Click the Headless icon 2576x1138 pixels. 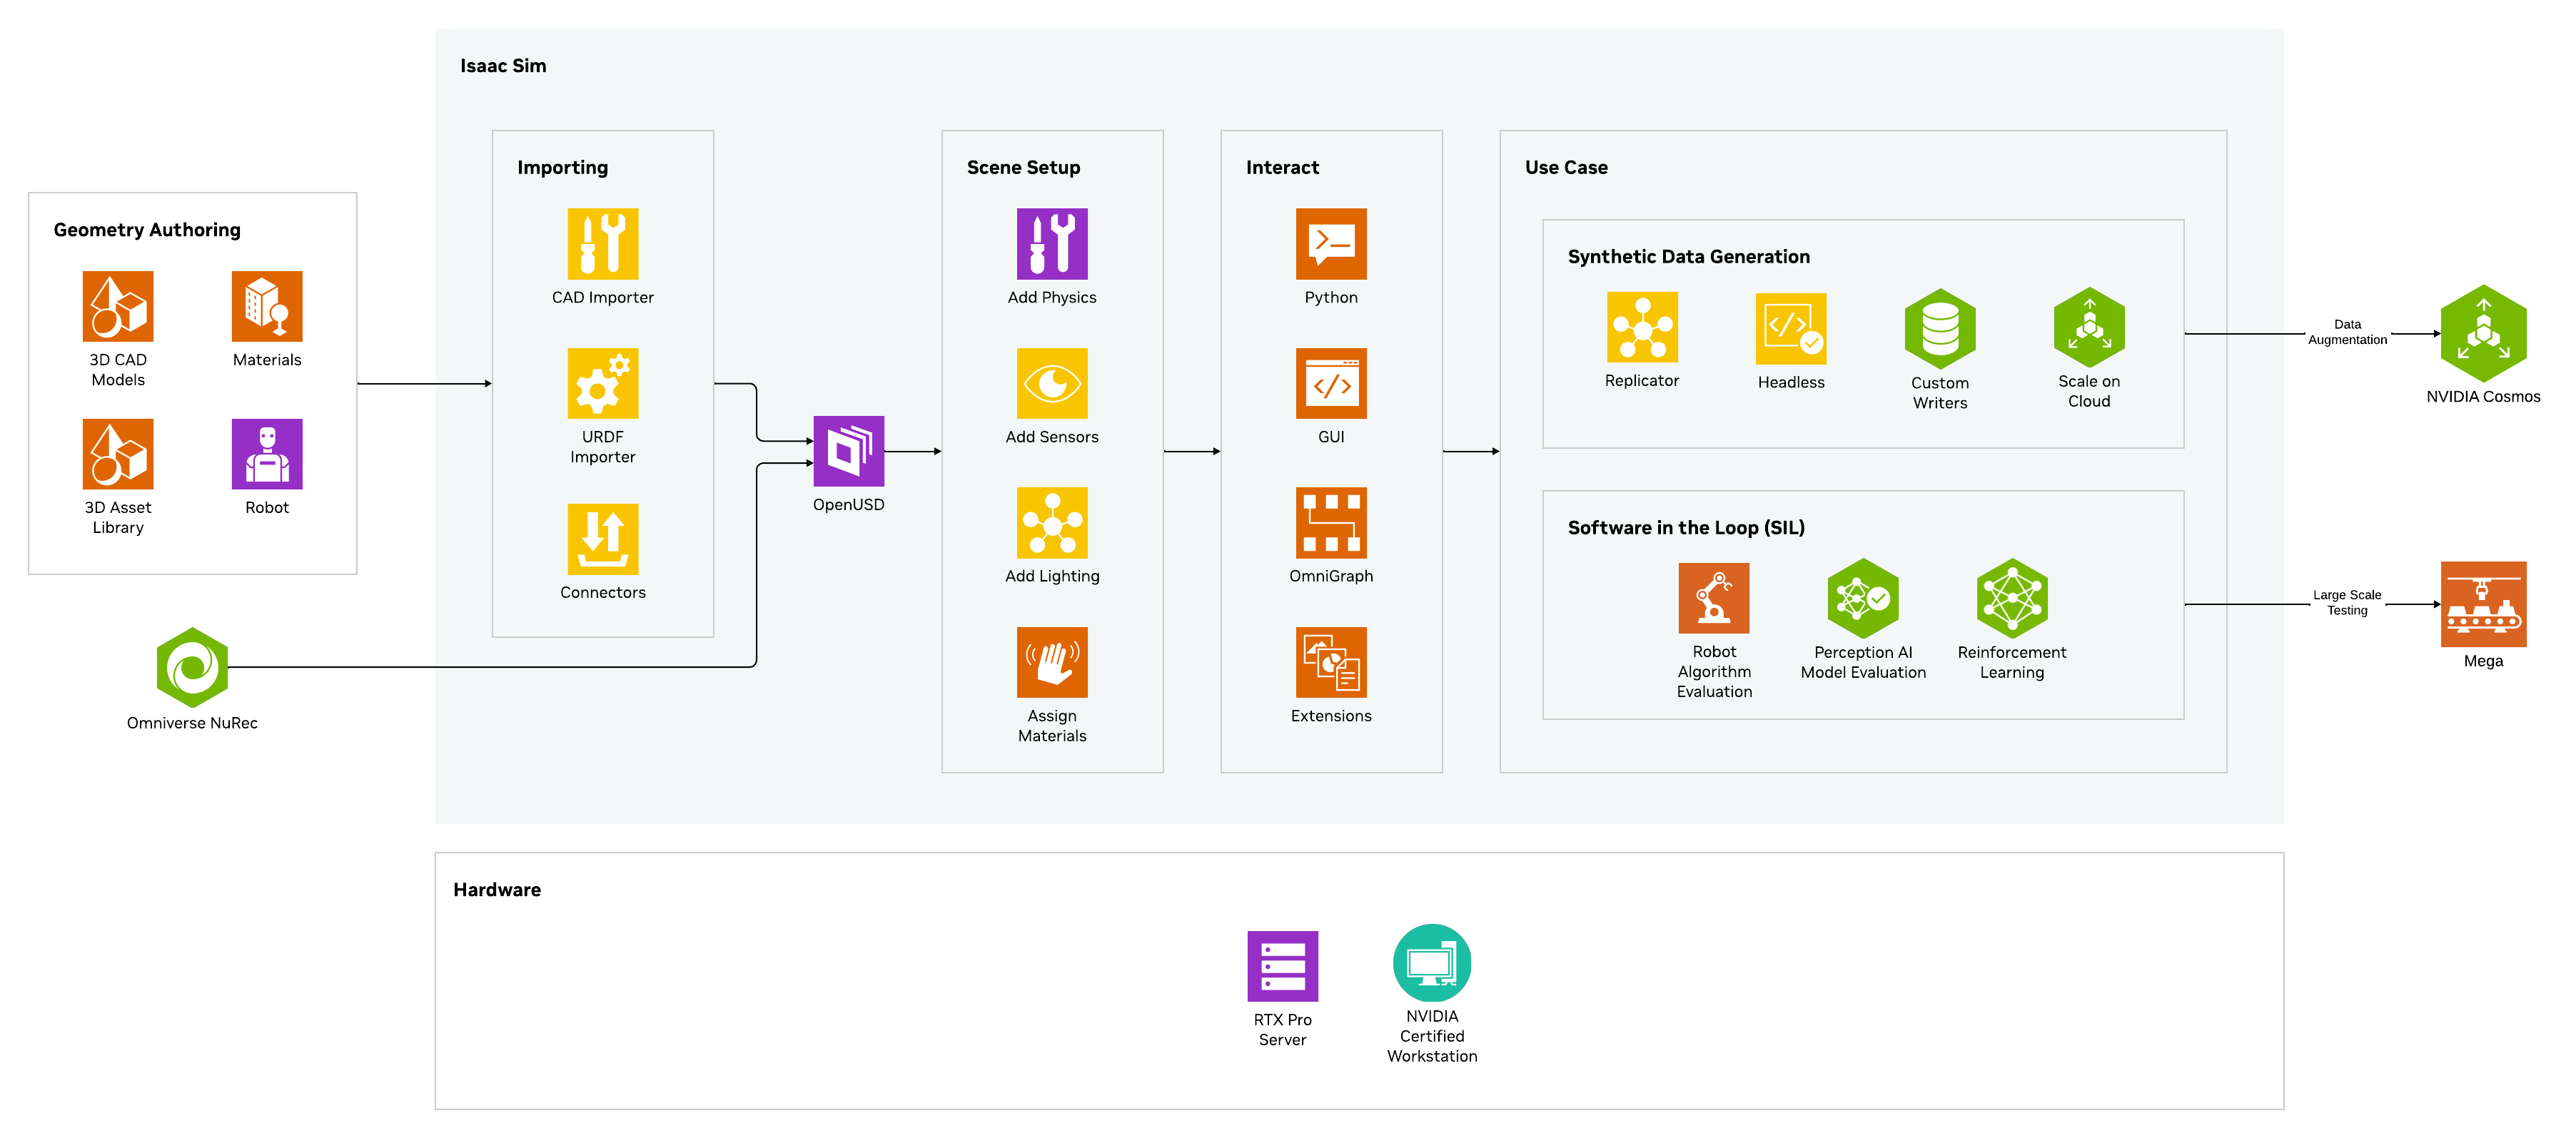(1790, 328)
